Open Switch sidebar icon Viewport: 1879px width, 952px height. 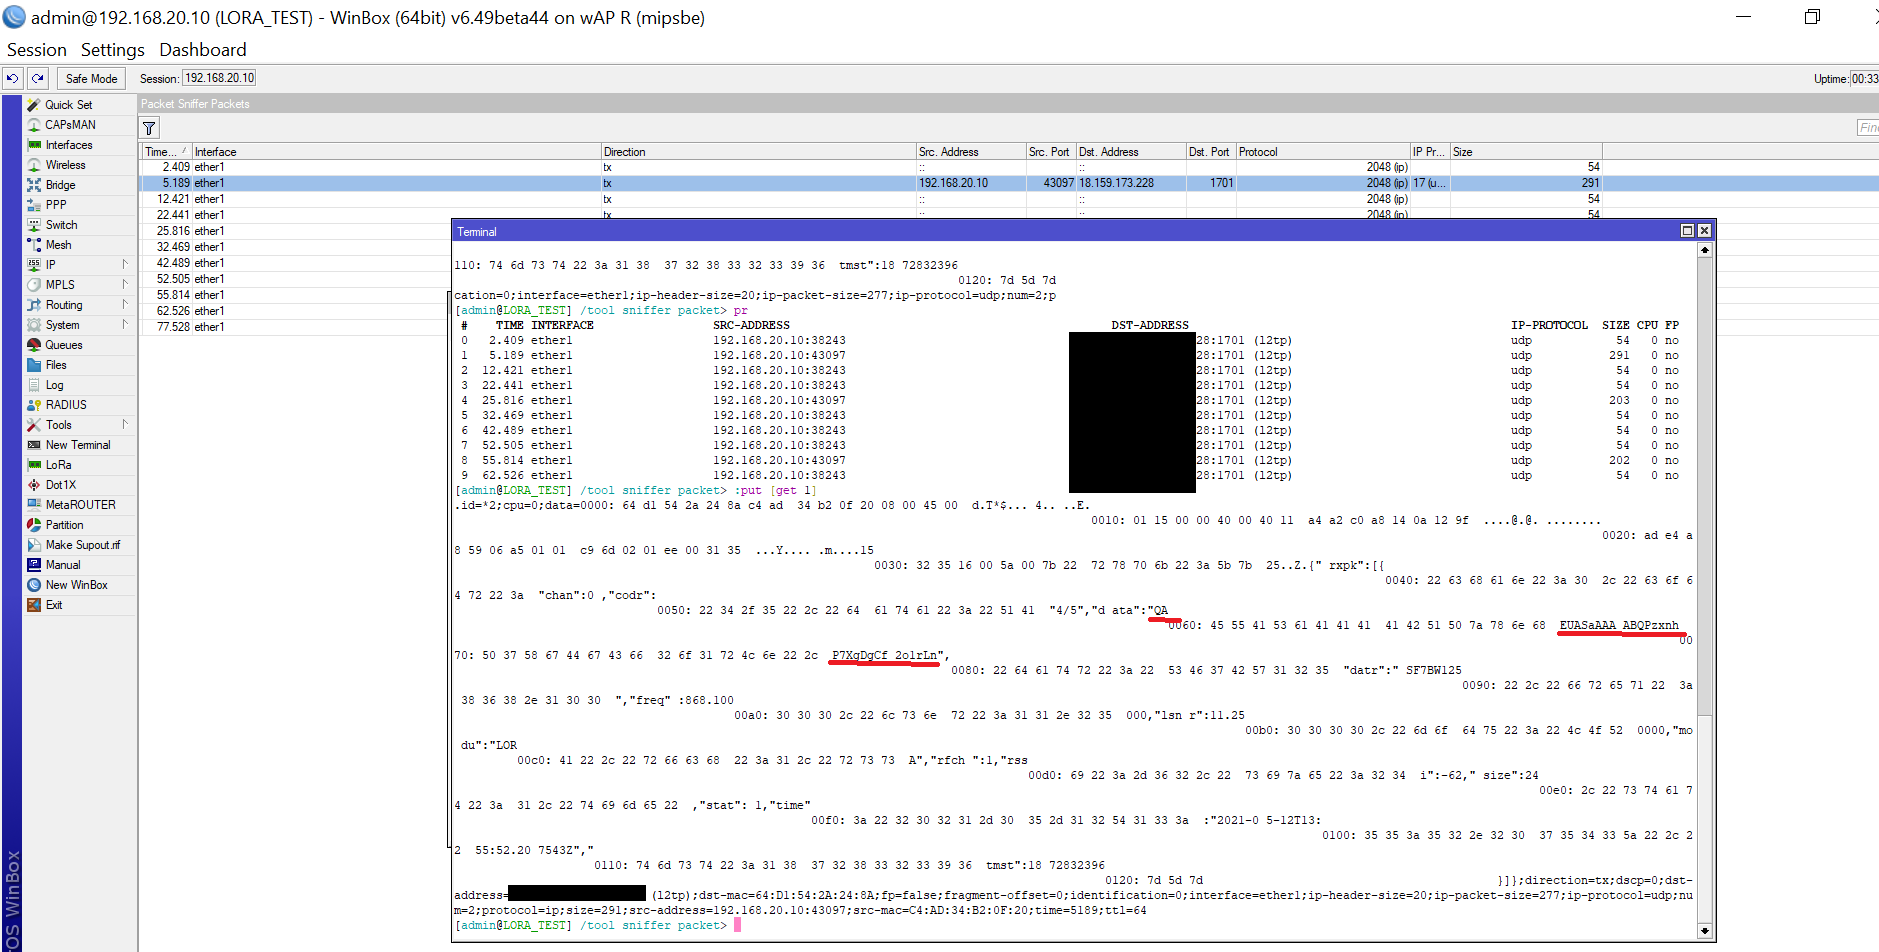pyautogui.click(x=34, y=225)
